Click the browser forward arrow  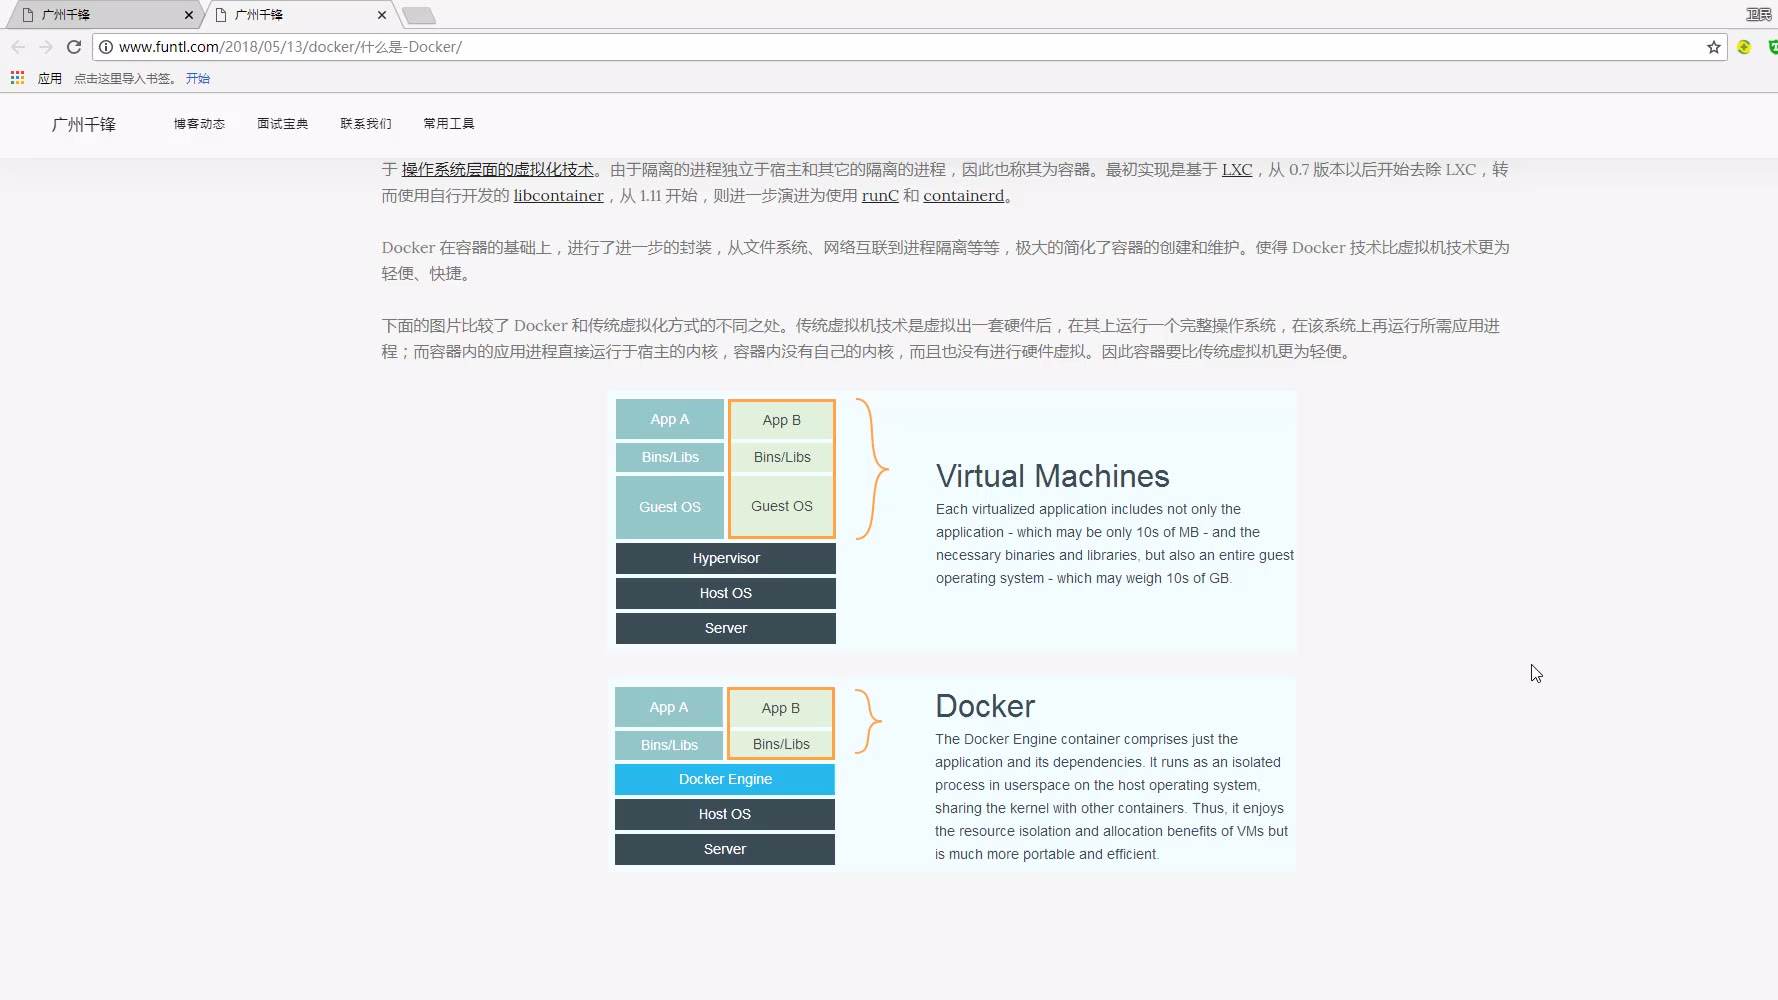(x=46, y=47)
